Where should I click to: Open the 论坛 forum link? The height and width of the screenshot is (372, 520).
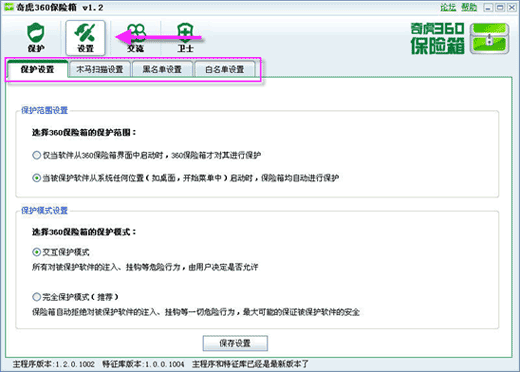(448, 7)
